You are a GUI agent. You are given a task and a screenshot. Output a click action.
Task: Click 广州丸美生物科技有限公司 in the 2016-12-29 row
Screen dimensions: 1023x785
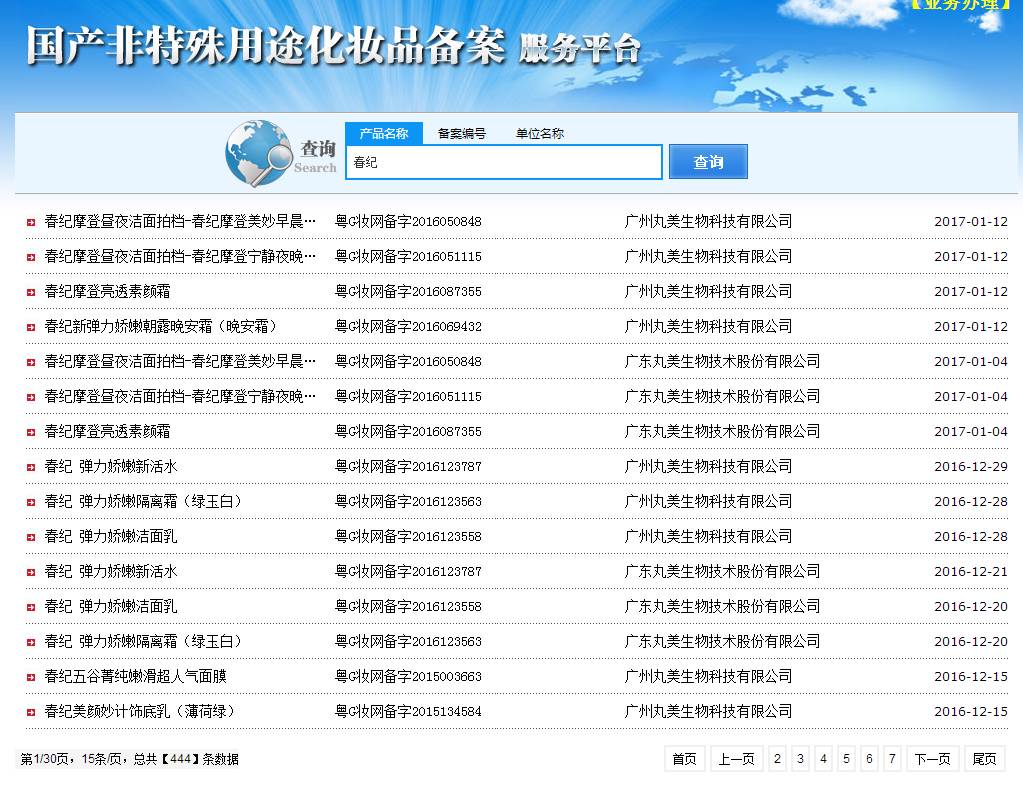[x=709, y=467]
